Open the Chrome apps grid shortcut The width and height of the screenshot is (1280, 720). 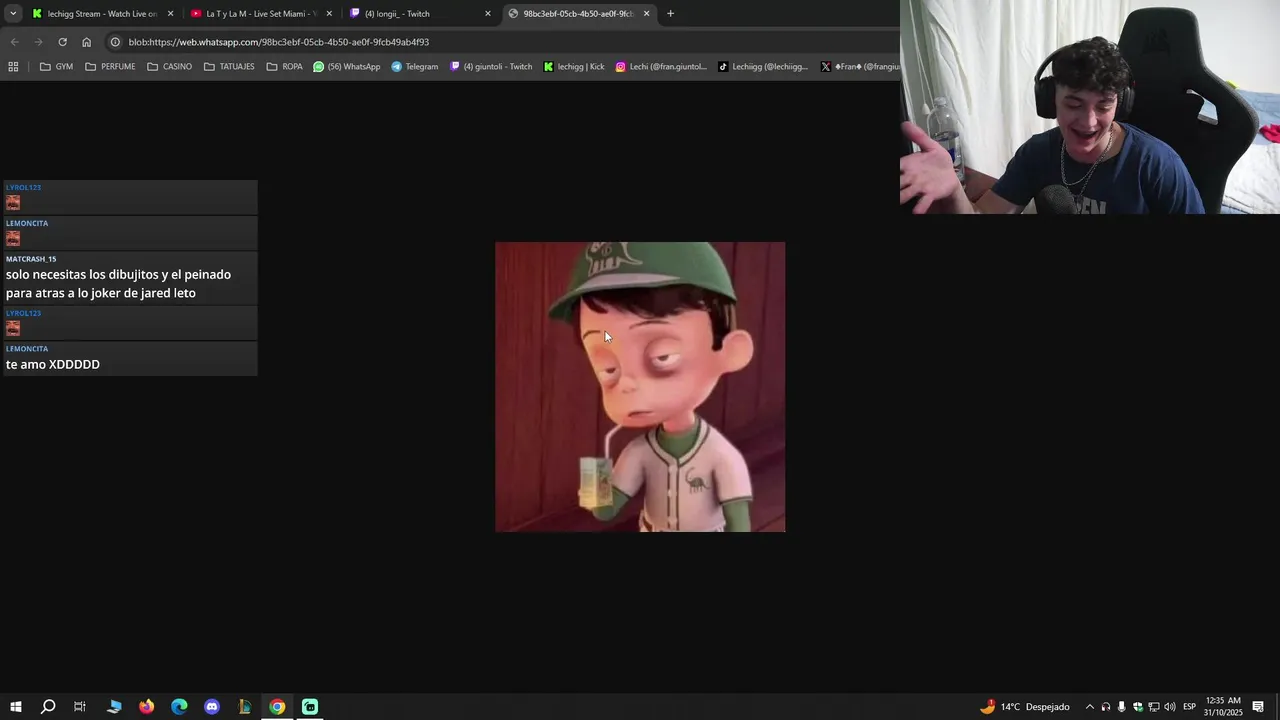(13, 67)
